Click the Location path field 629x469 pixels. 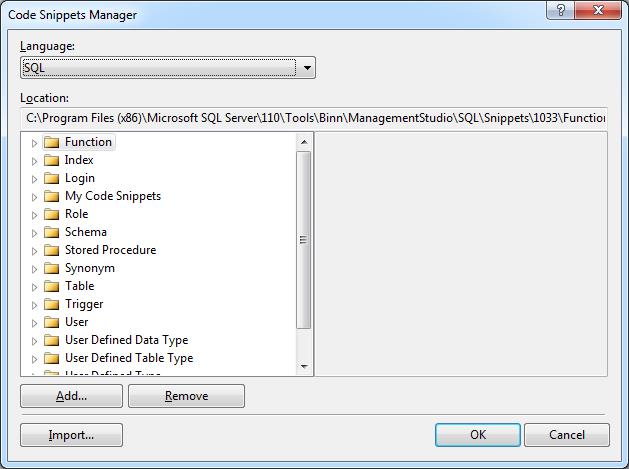(314, 118)
